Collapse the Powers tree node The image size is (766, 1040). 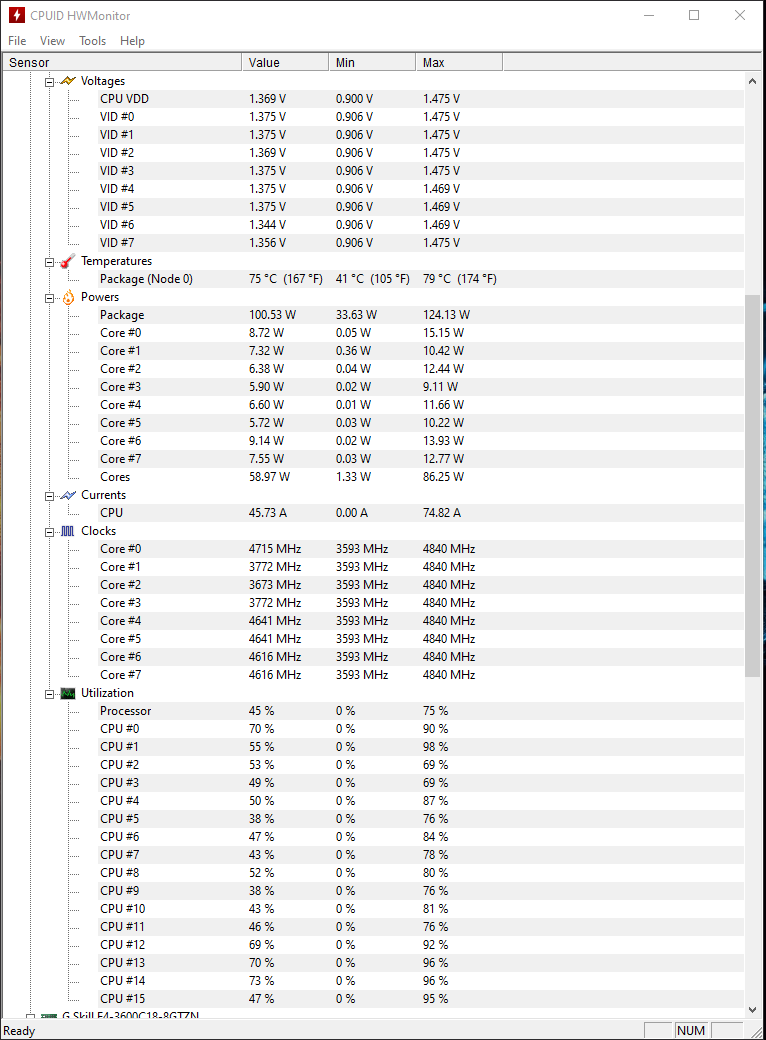49,298
